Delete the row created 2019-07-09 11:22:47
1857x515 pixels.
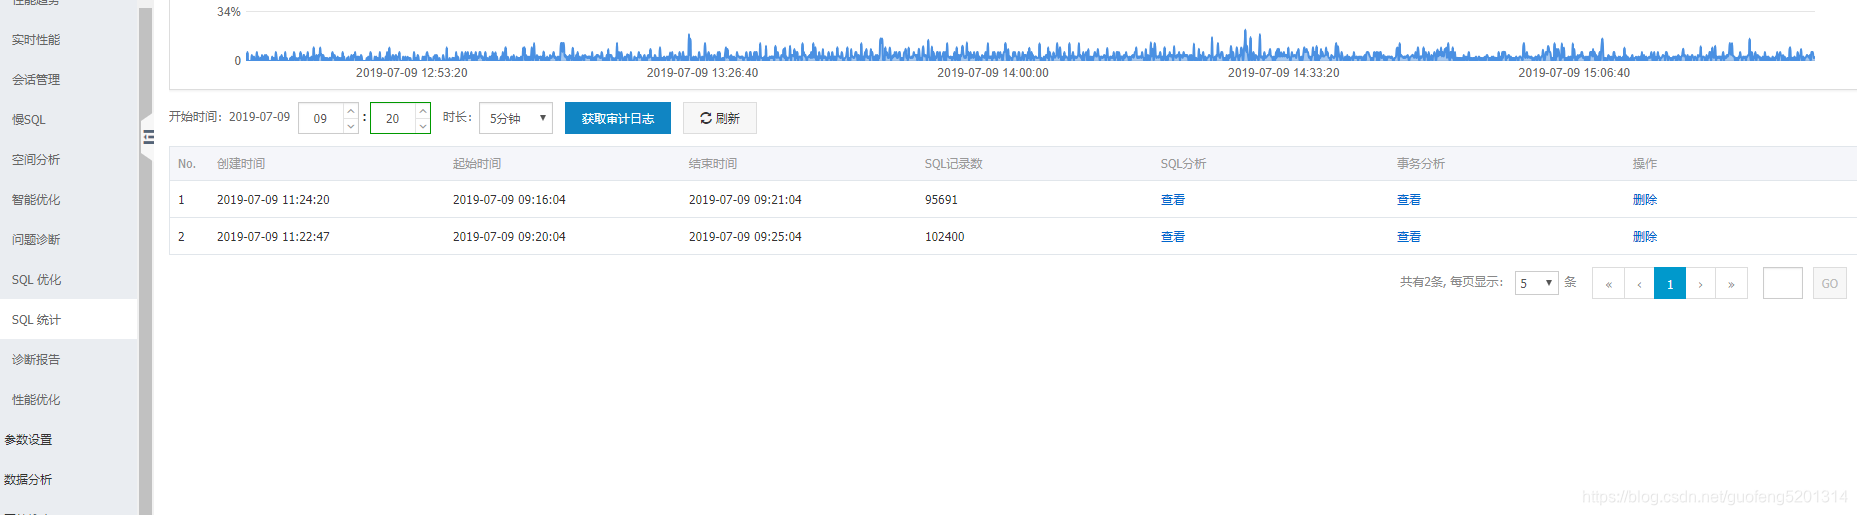pos(1644,237)
